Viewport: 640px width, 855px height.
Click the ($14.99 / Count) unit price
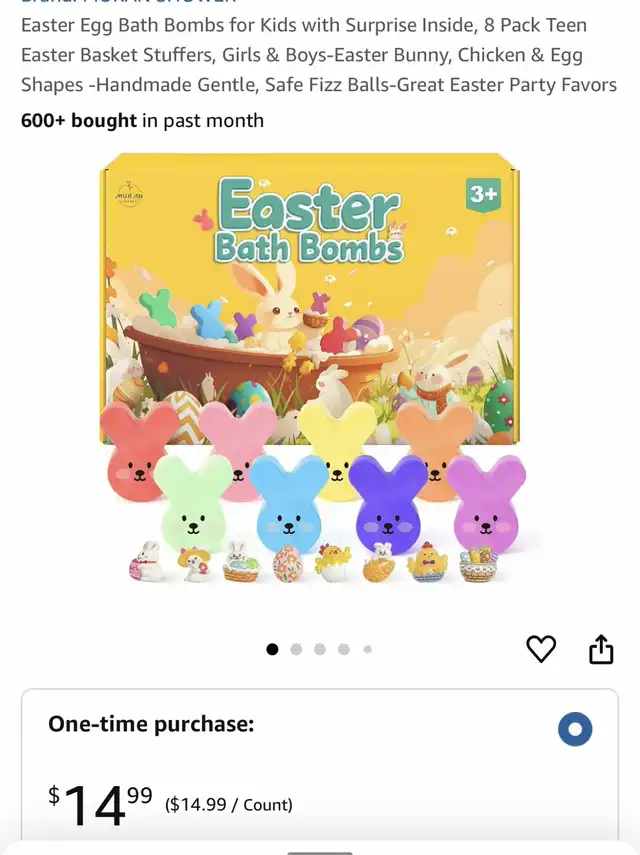pos(229,804)
